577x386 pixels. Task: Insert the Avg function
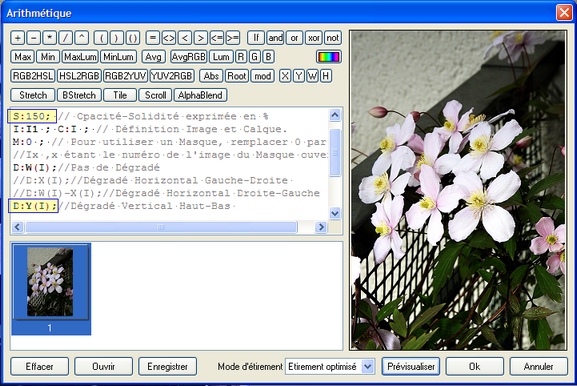(153, 57)
